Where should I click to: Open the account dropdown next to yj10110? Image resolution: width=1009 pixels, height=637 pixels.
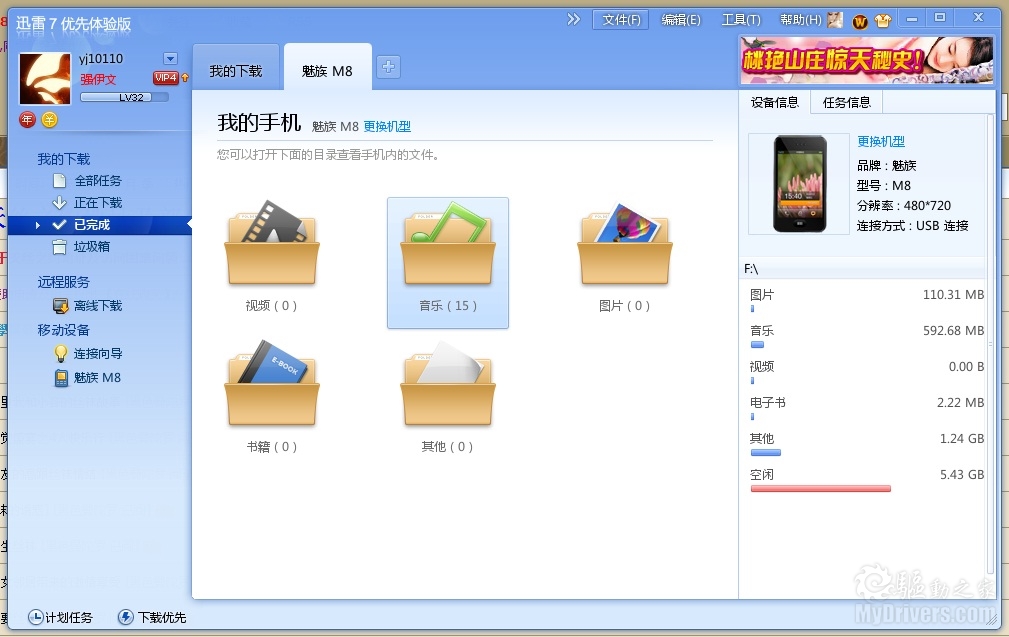[171, 59]
